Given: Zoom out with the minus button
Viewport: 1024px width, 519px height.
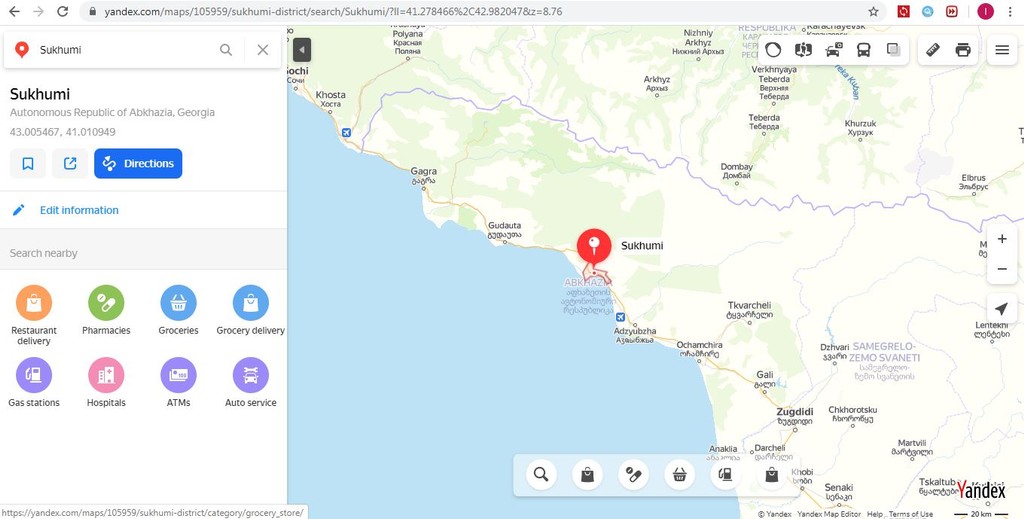Looking at the screenshot, I should point(1002,269).
